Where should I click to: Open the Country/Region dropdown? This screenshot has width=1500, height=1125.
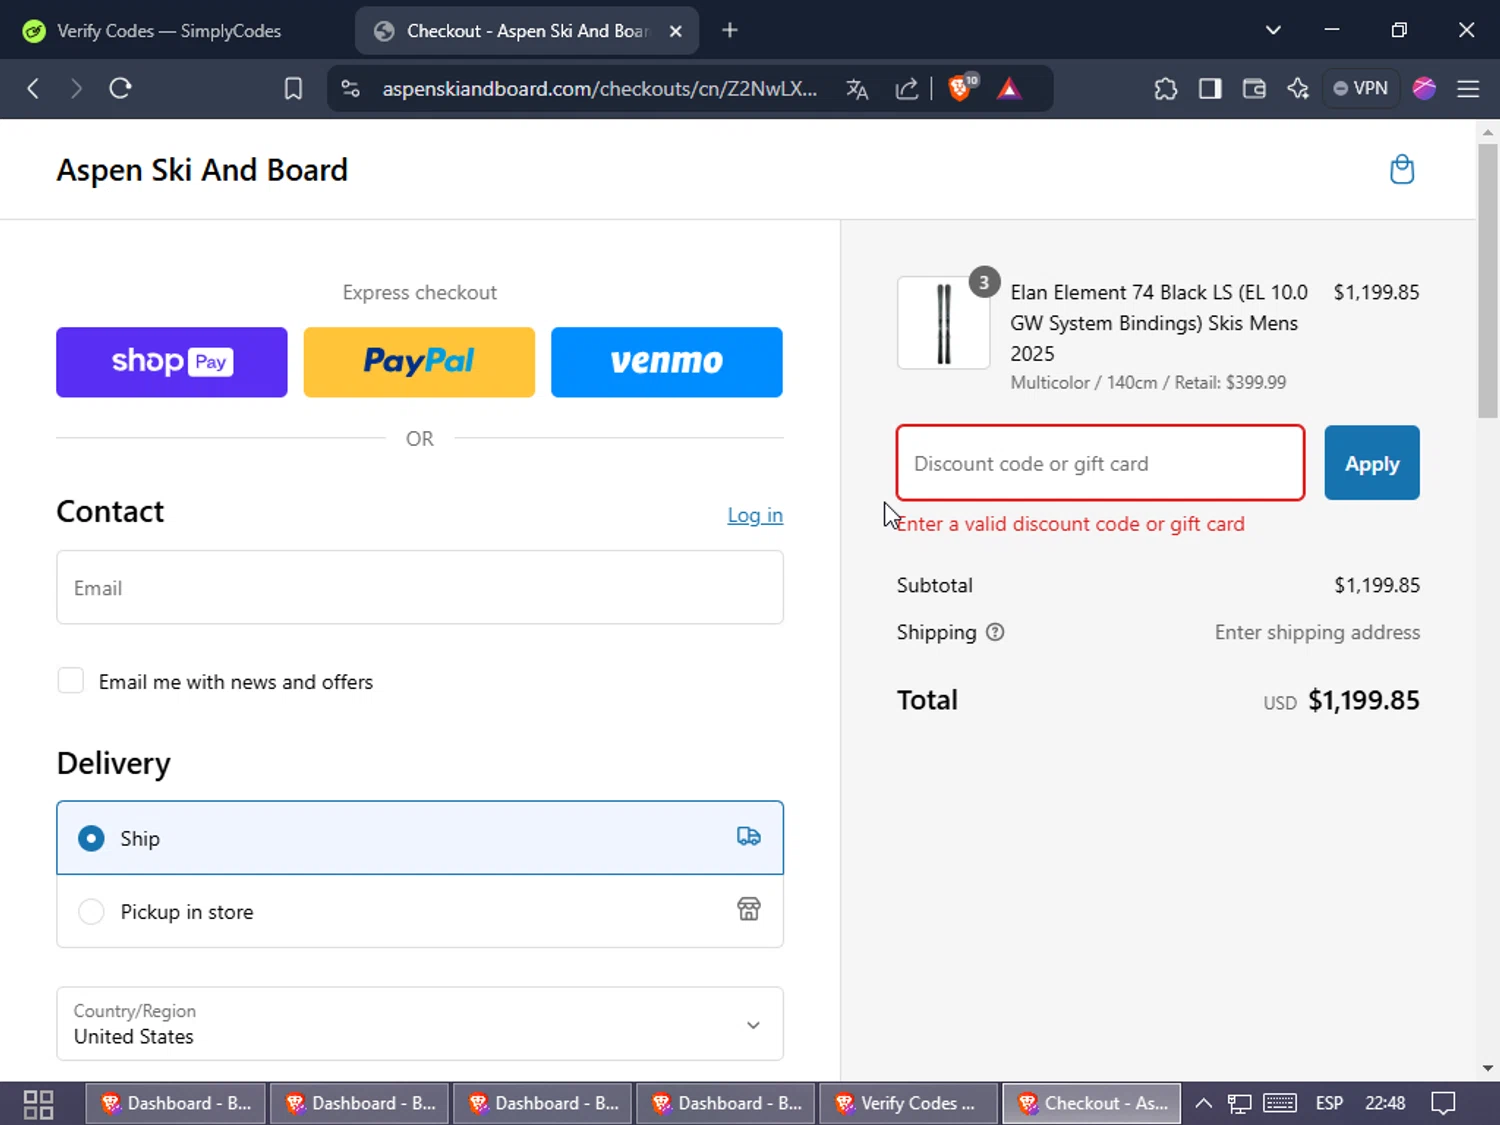tap(420, 1024)
